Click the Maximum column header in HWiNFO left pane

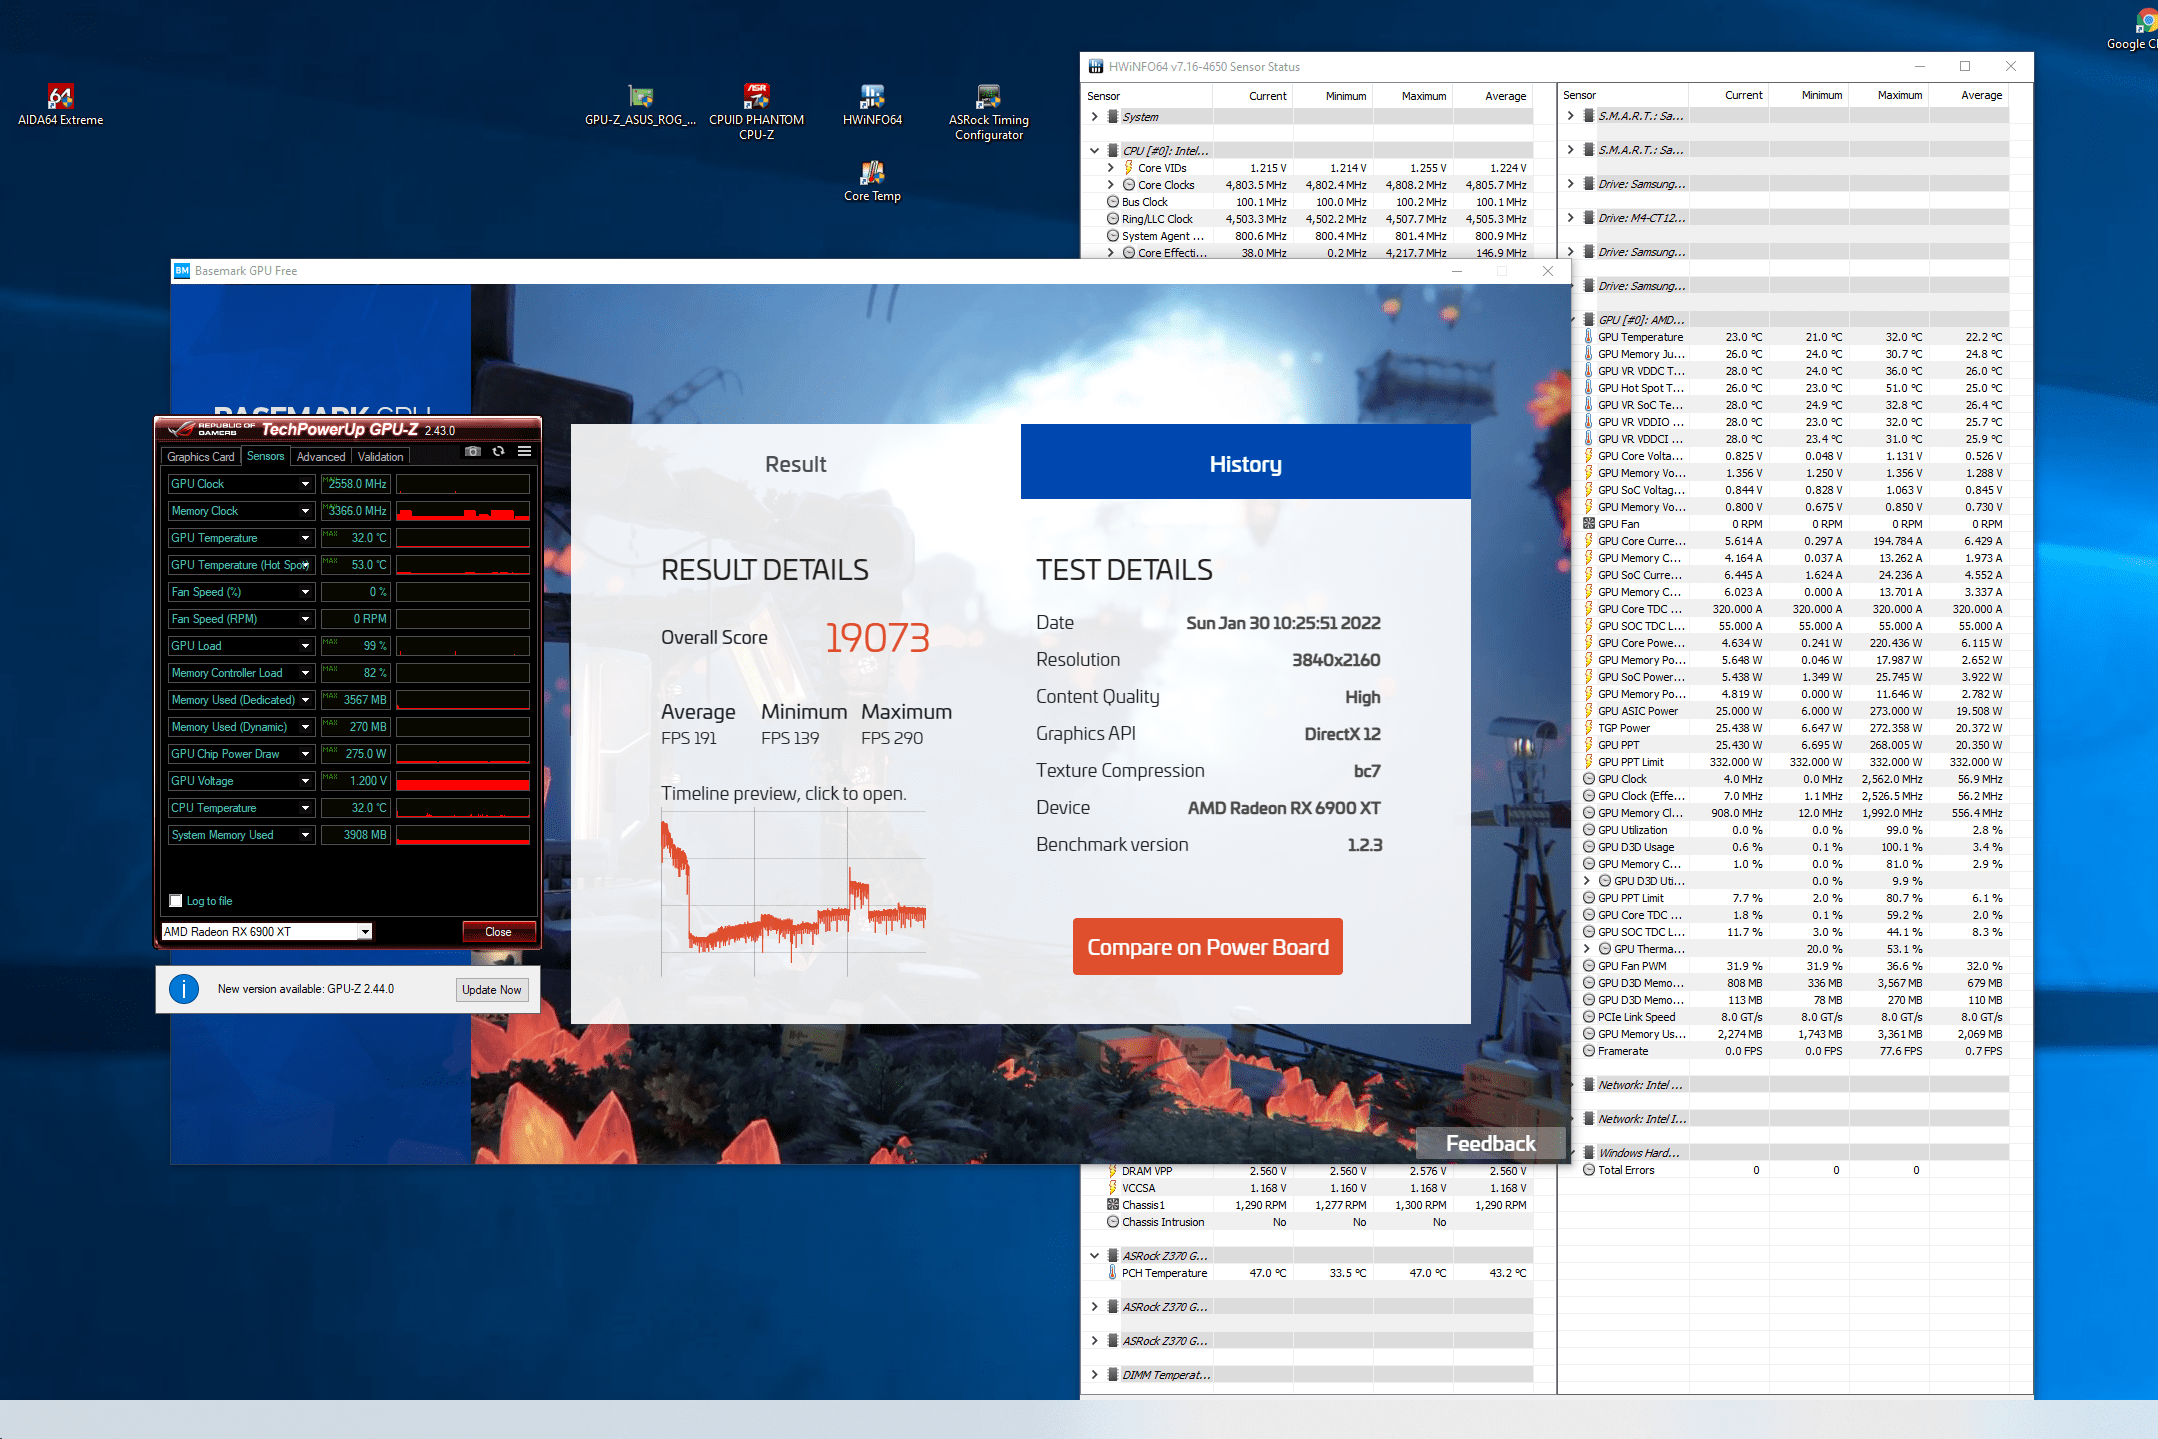(x=1412, y=96)
